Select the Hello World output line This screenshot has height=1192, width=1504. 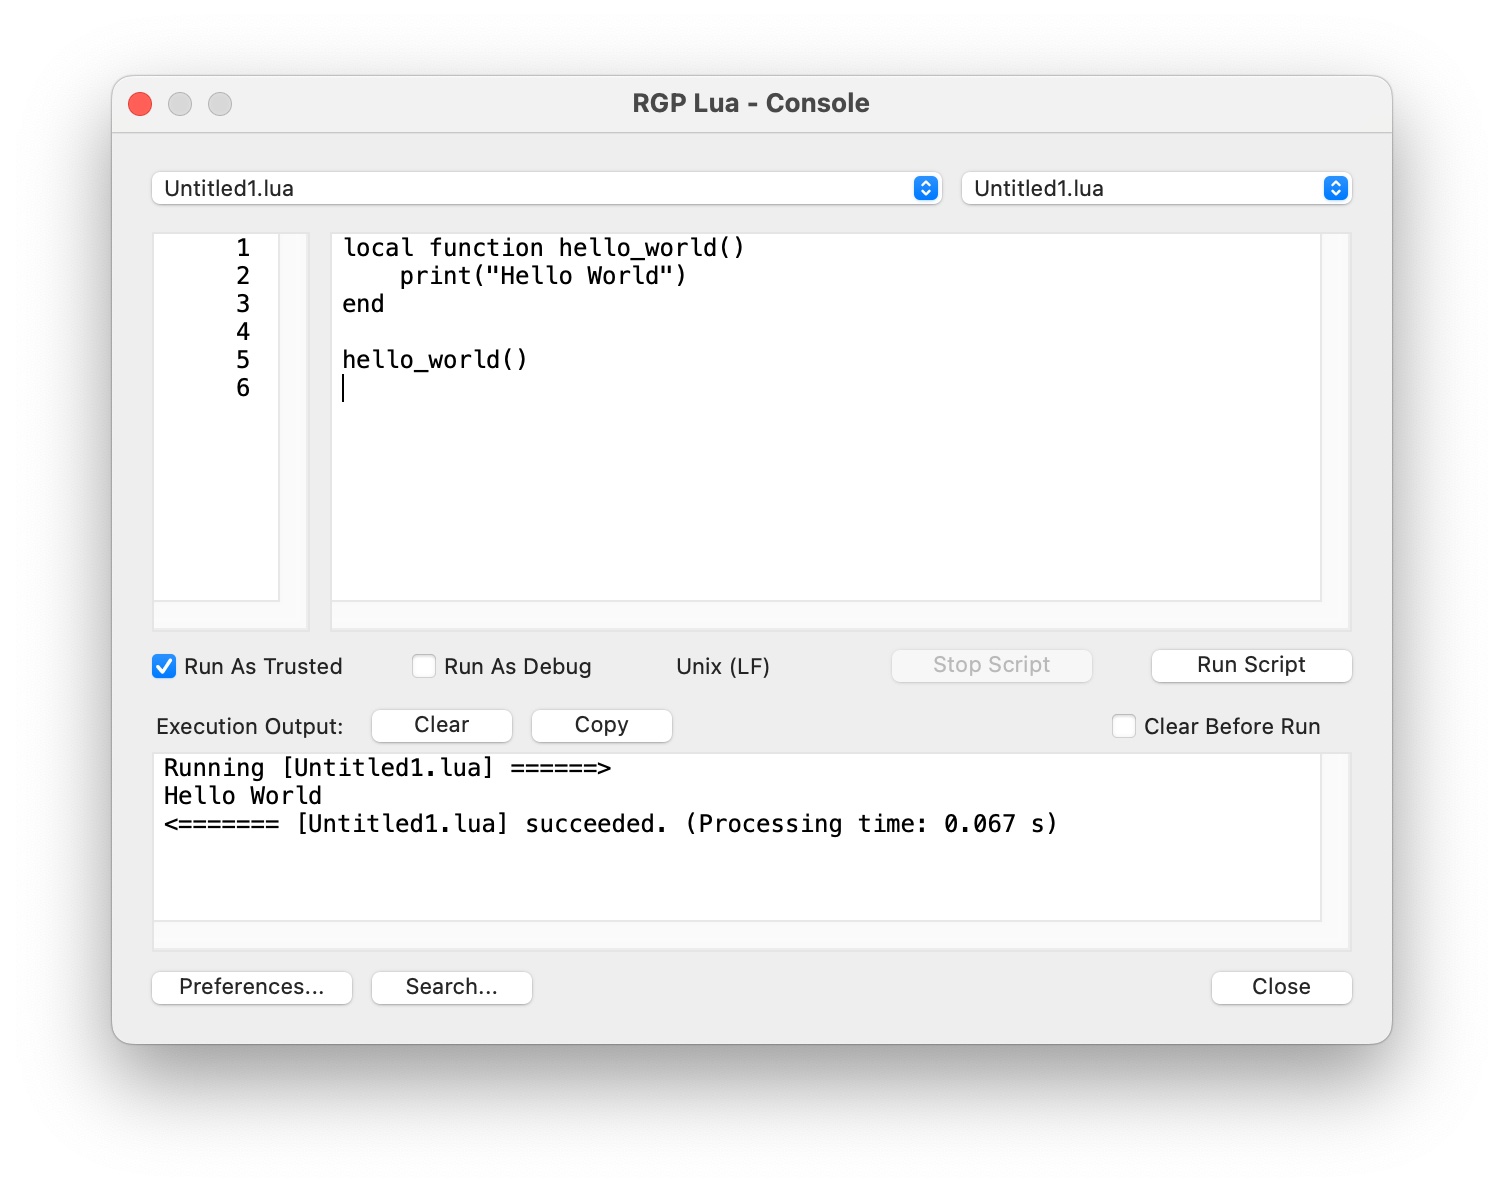pyautogui.click(x=242, y=795)
